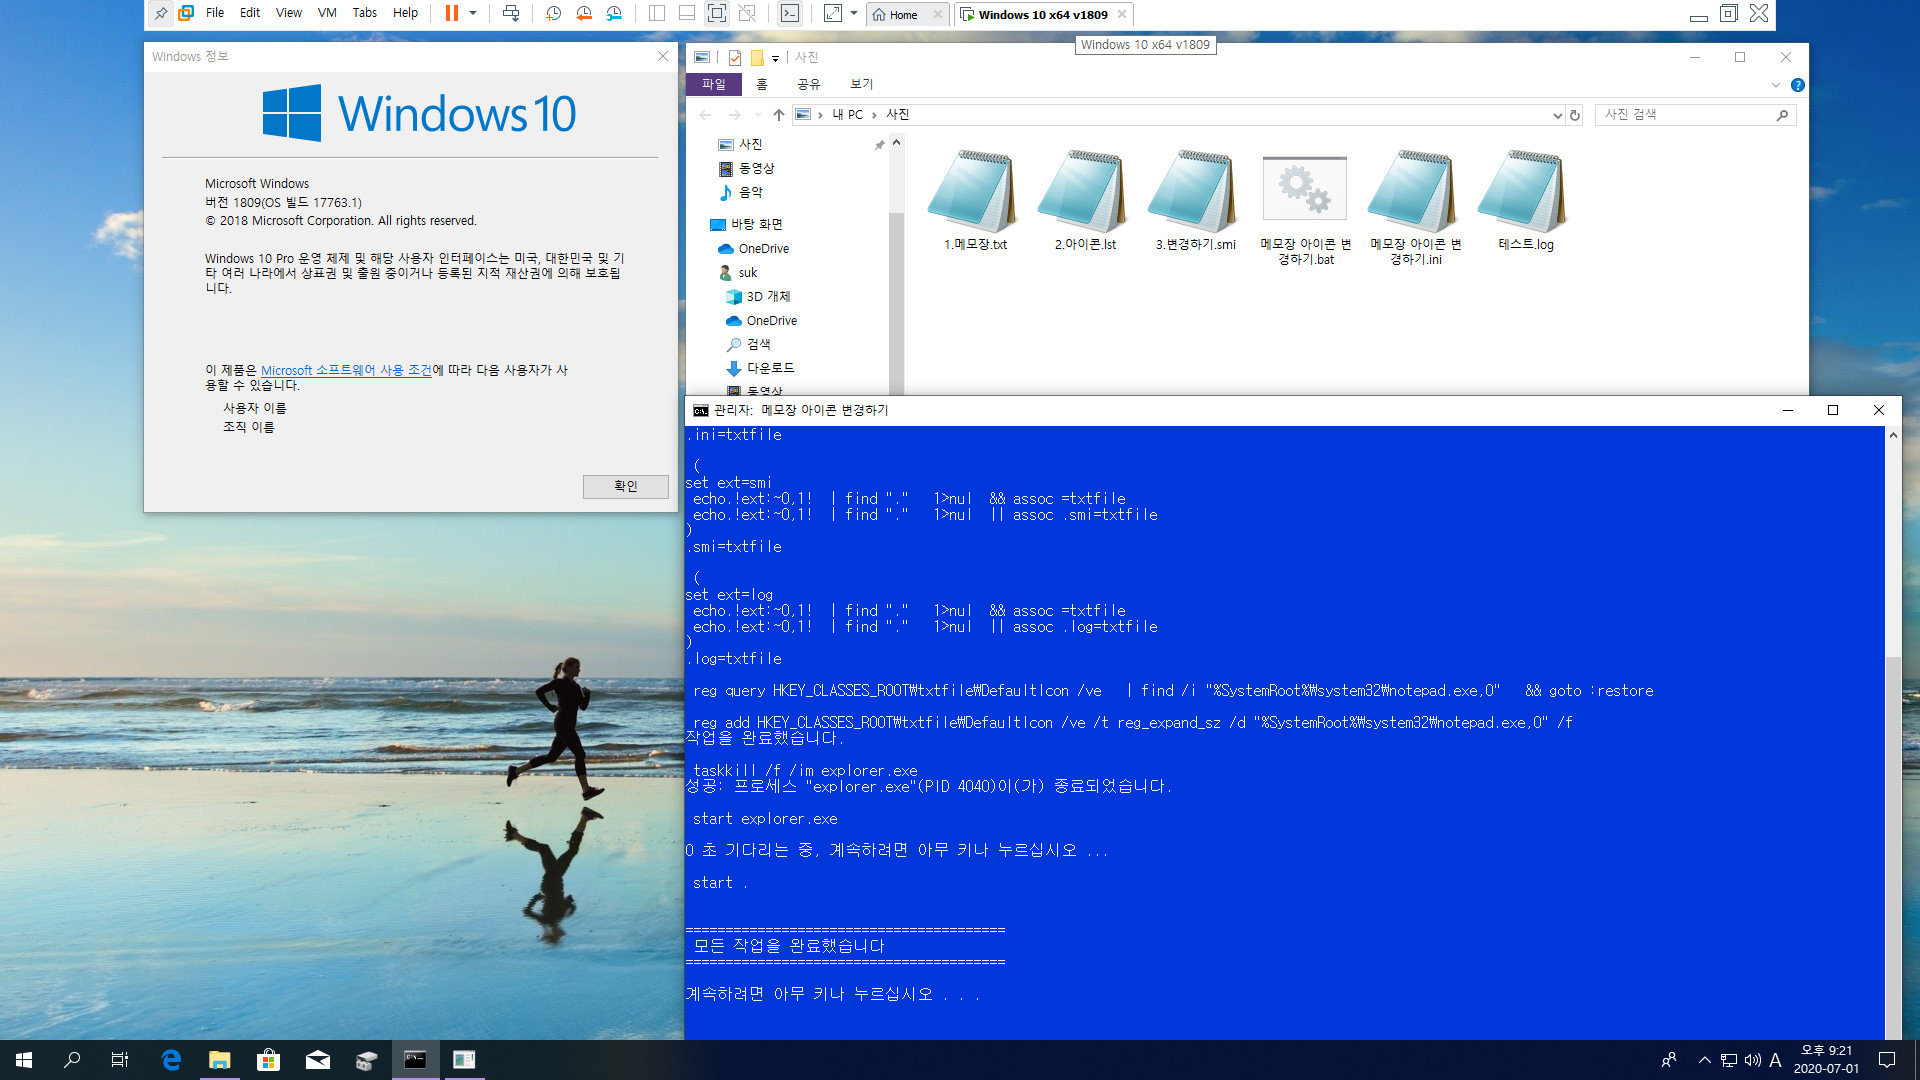
Task: Click 내 PC in the address path
Action: point(847,115)
